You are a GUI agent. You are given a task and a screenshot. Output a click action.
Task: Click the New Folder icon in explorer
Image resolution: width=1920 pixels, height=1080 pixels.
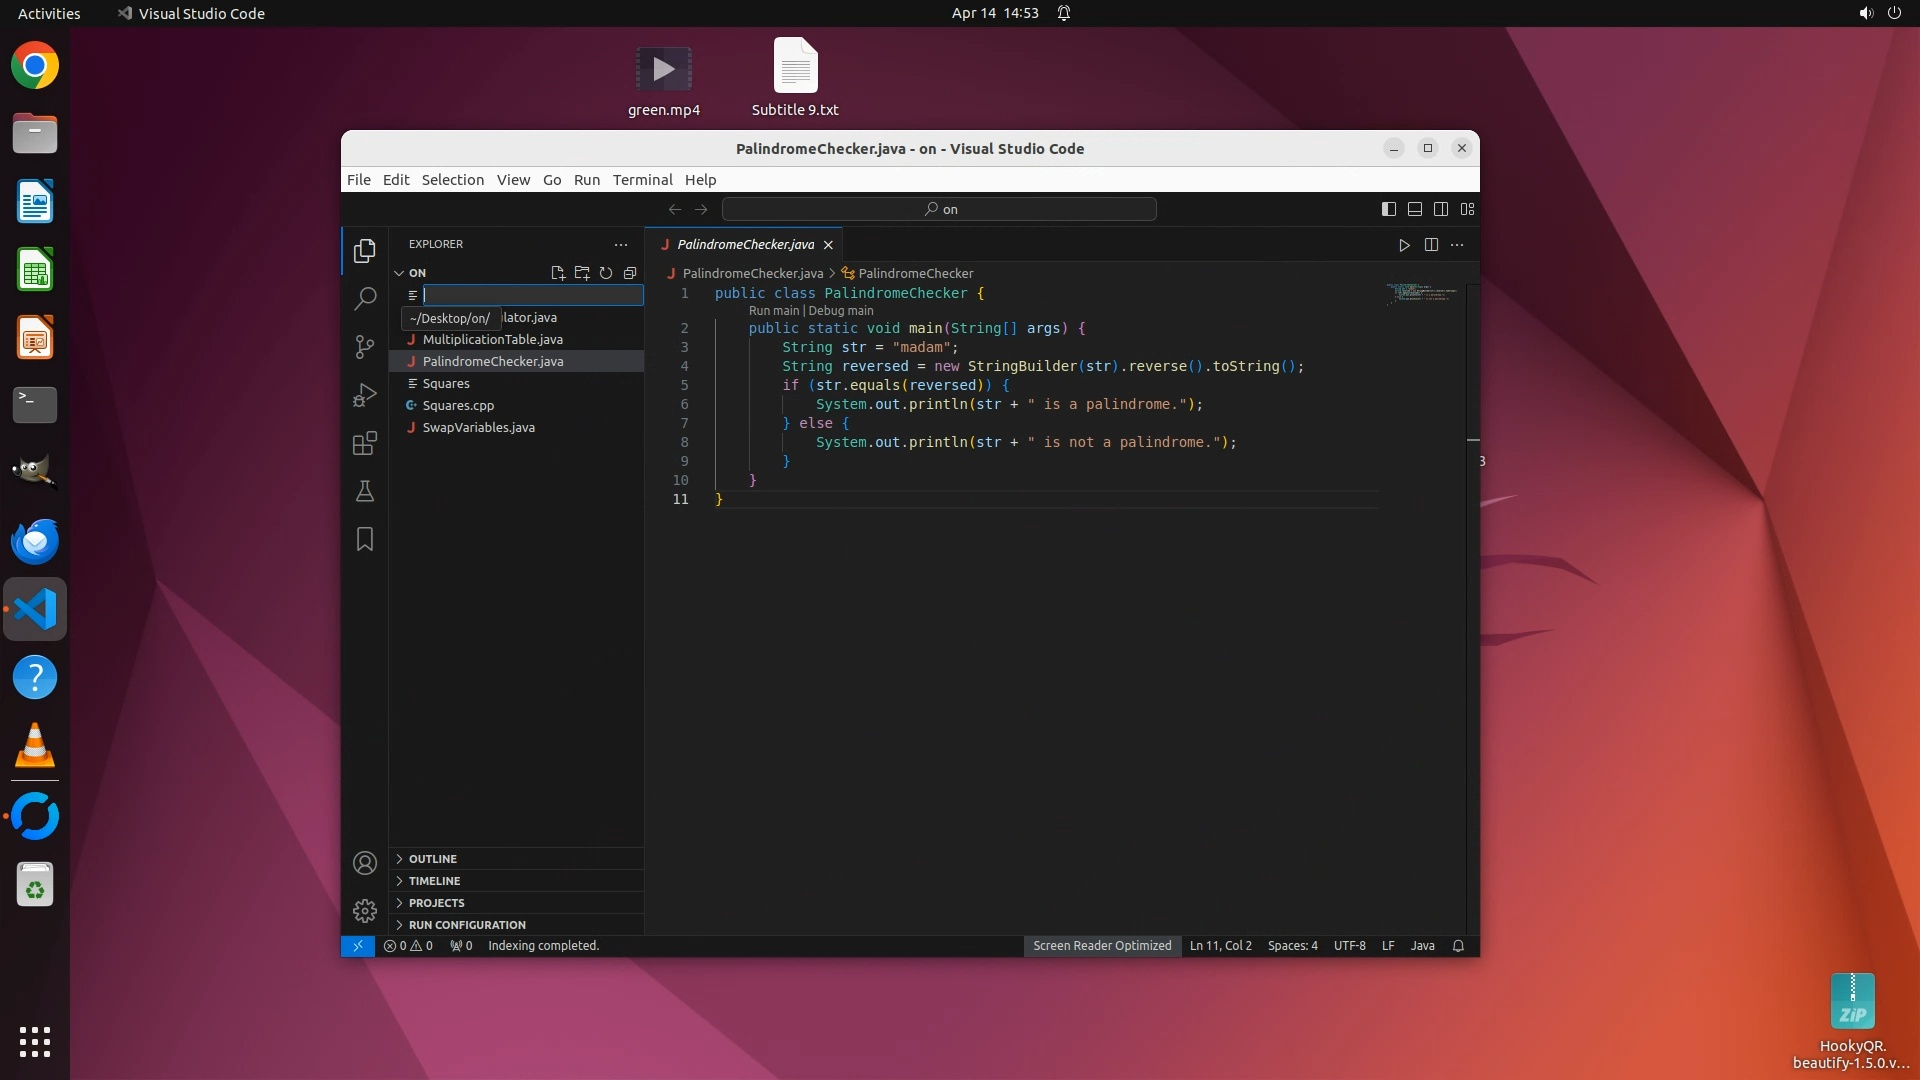tap(582, 273)
